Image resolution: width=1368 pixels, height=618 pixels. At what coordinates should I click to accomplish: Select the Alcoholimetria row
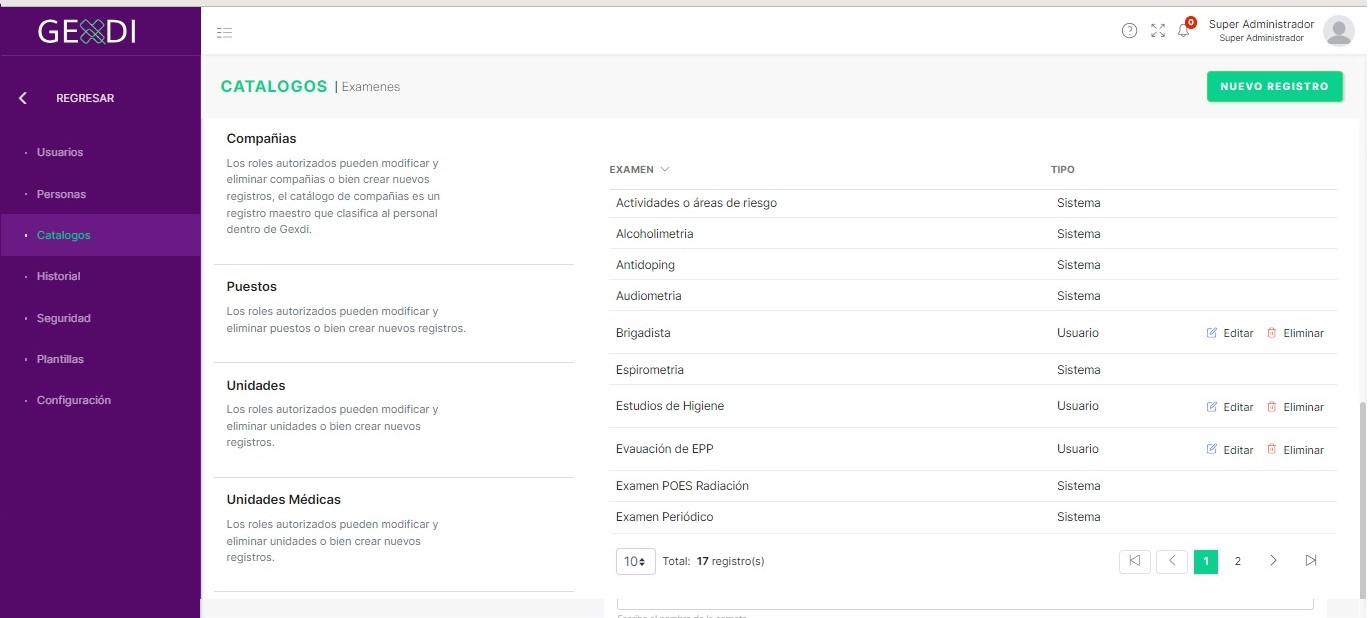[x=973, y=234]
